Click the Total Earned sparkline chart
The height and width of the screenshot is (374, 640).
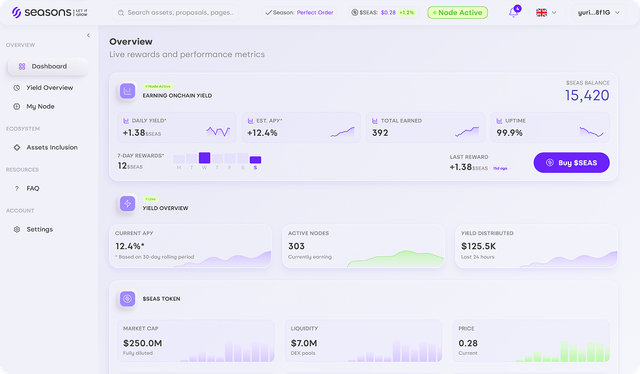pos(467,131)
